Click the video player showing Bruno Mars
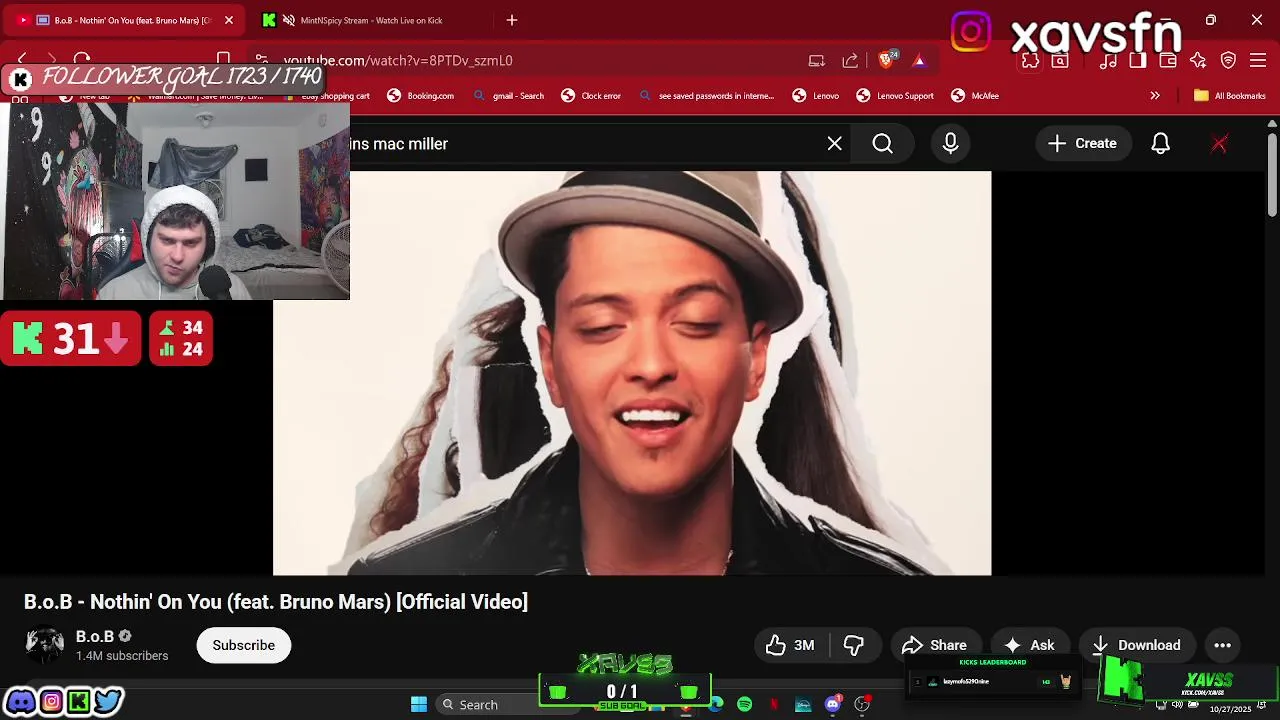1280x720 pixels. pos(632,373)
